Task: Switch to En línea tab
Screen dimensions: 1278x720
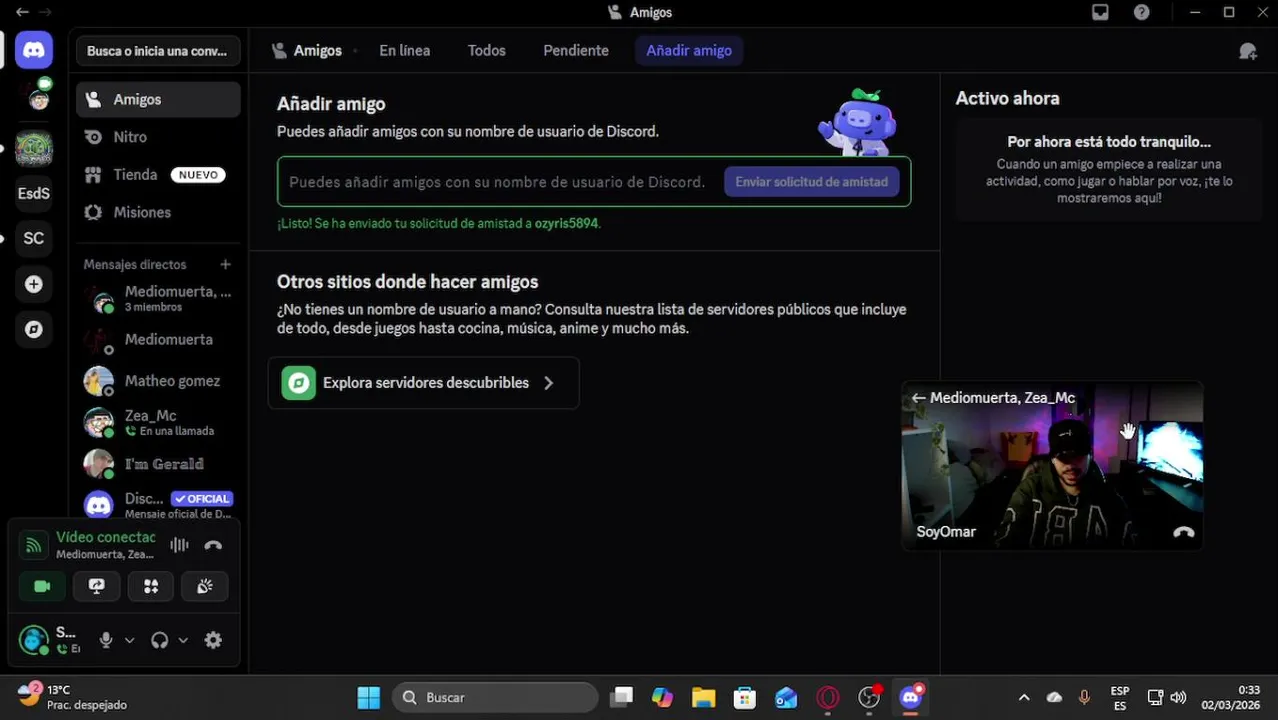Action: pyautogui.click(x=404, y=51)
